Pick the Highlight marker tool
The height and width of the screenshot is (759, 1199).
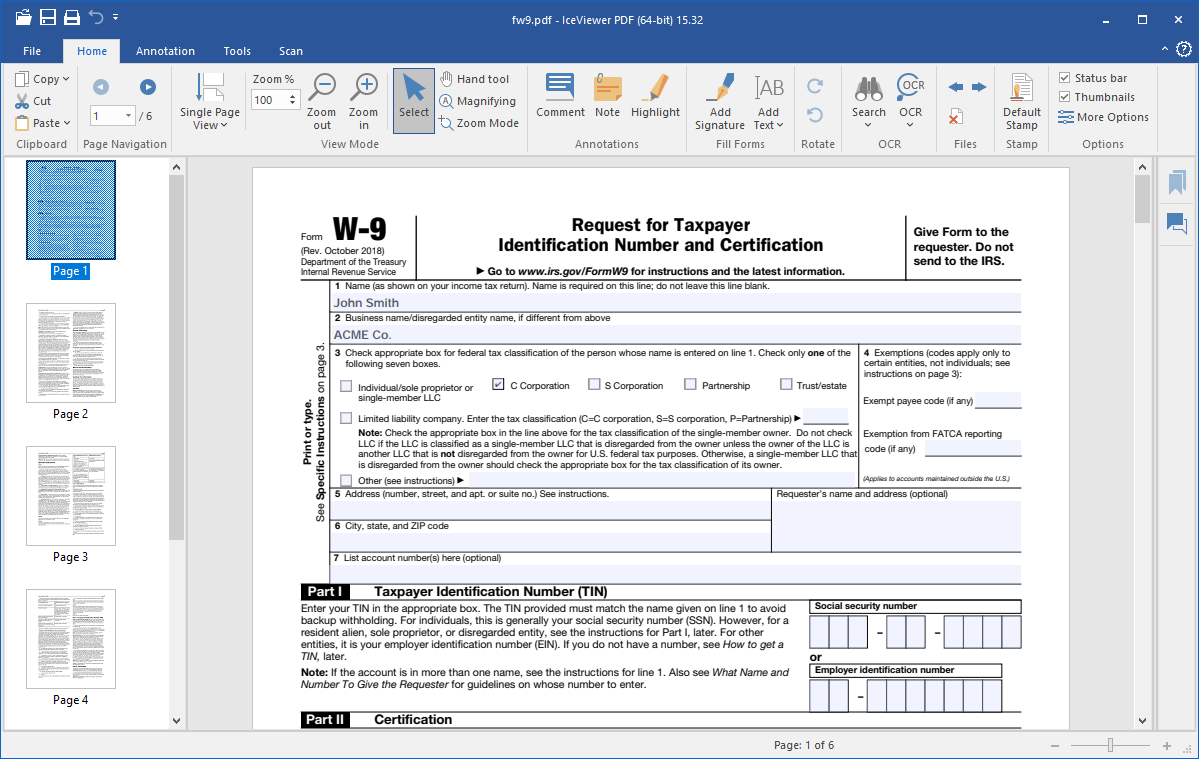point(655,96)
